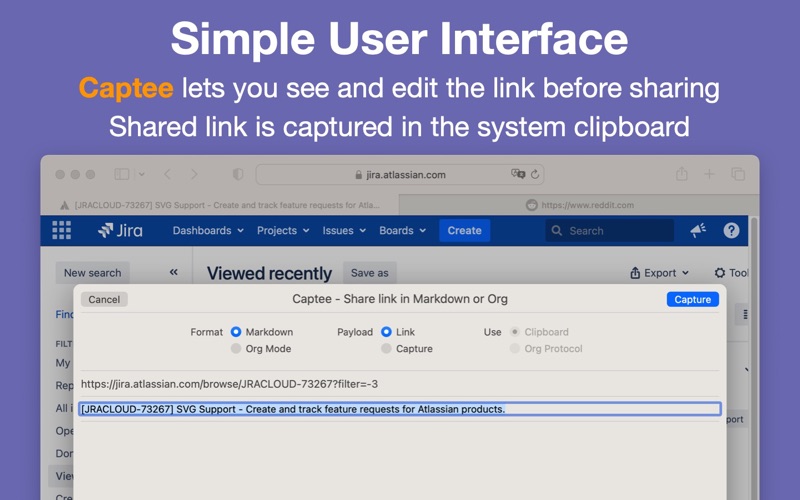Click the selected title text field
The height and width of the screenshot is (500, 800).
(400, 409)
